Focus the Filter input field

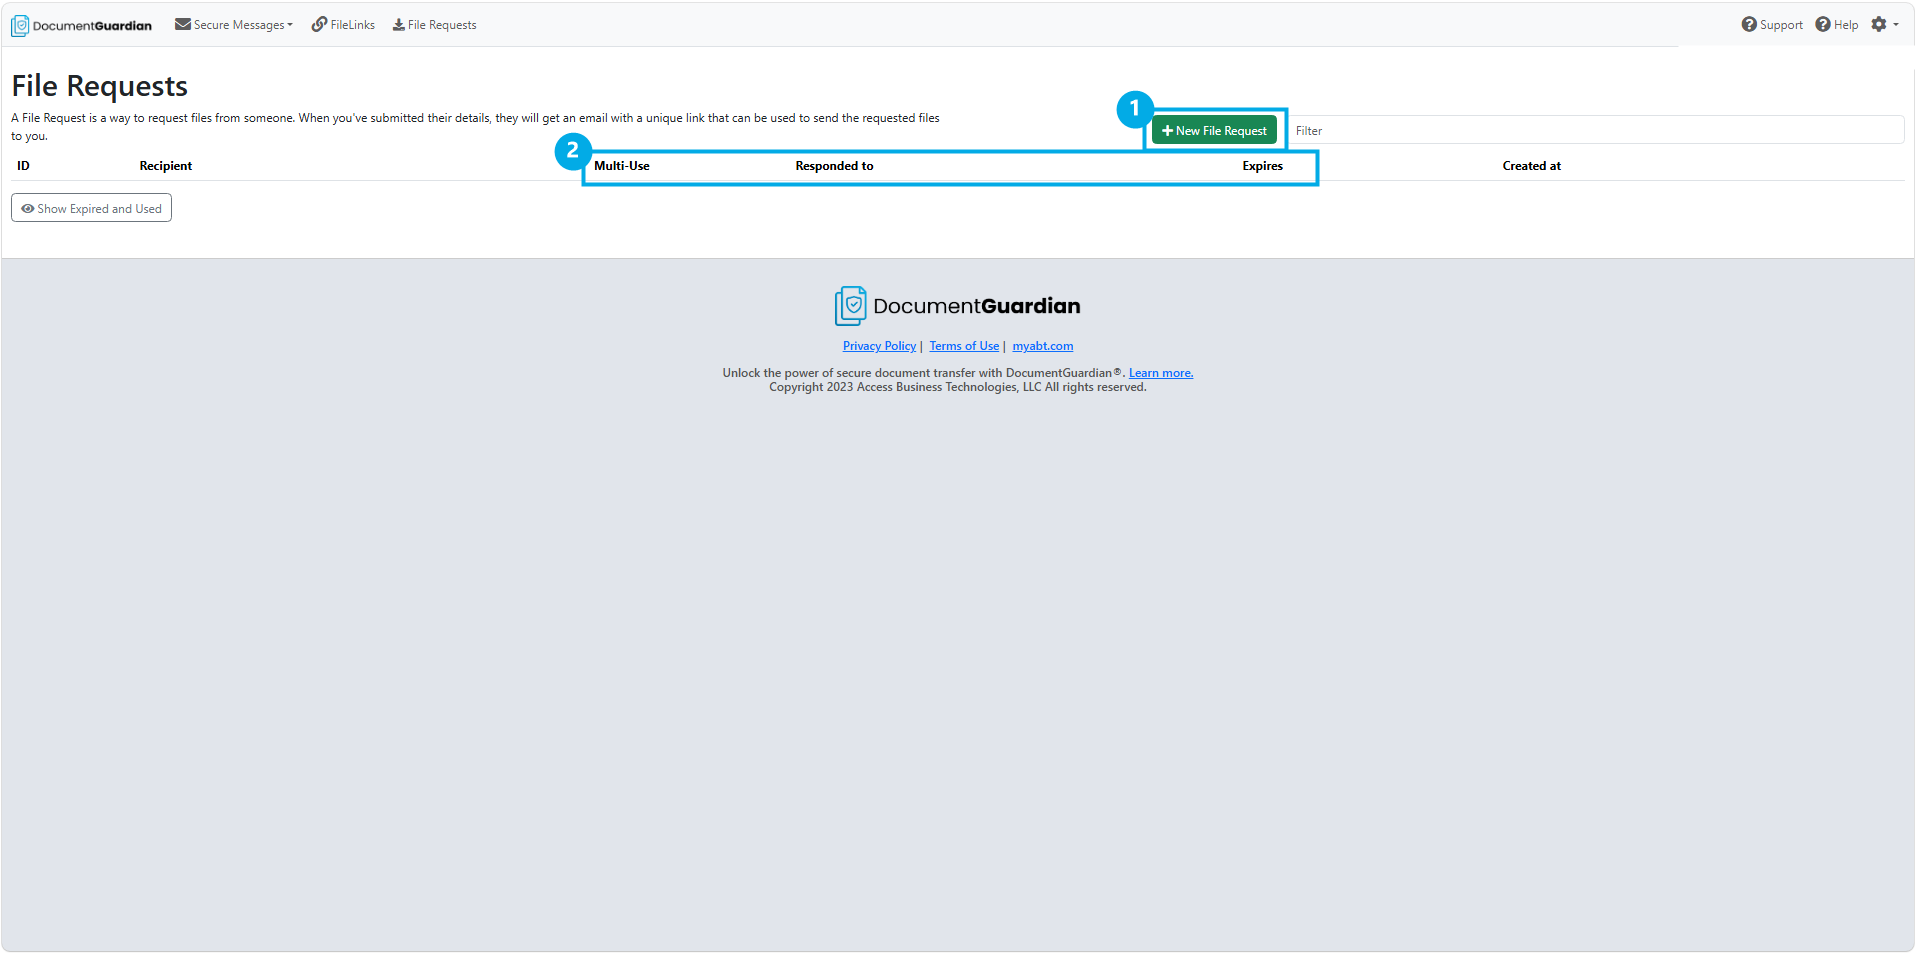[x=1595, y=131]
